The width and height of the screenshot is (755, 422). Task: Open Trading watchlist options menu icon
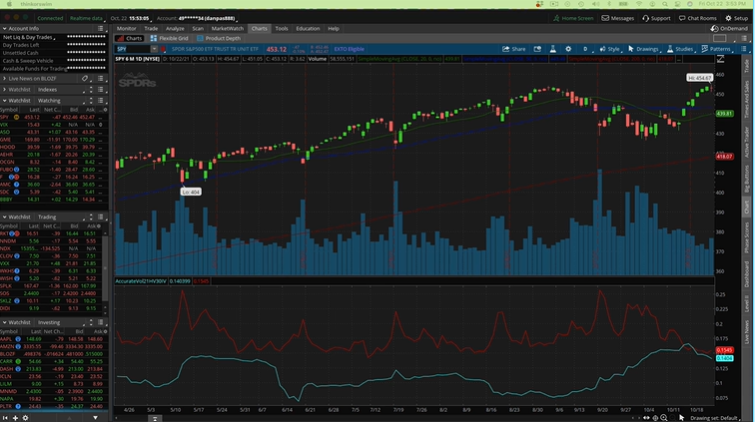[x=101, y=217]
